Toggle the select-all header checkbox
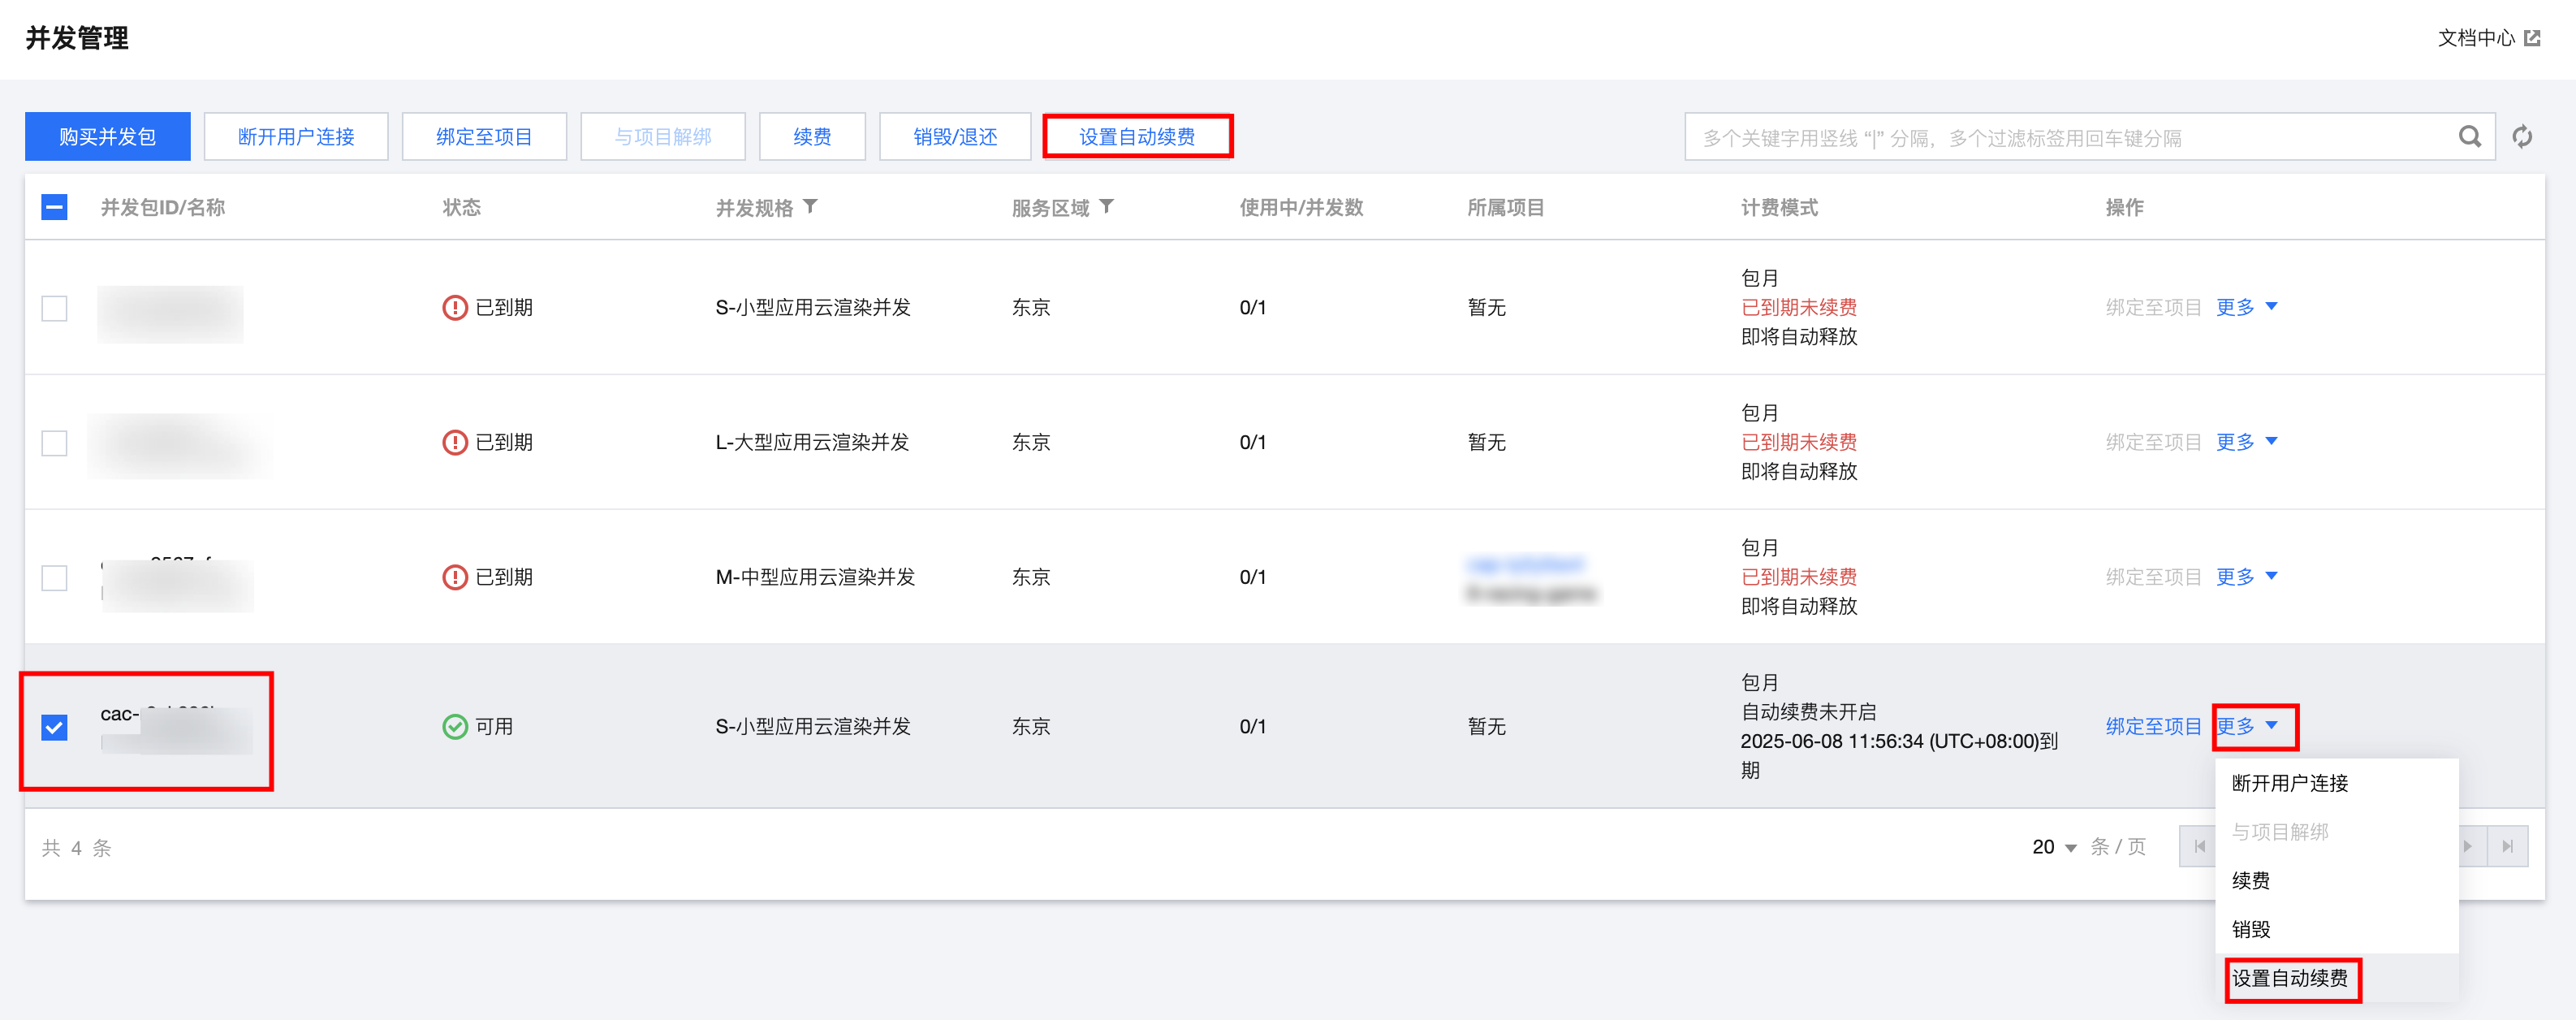 (x=54, y=207)
